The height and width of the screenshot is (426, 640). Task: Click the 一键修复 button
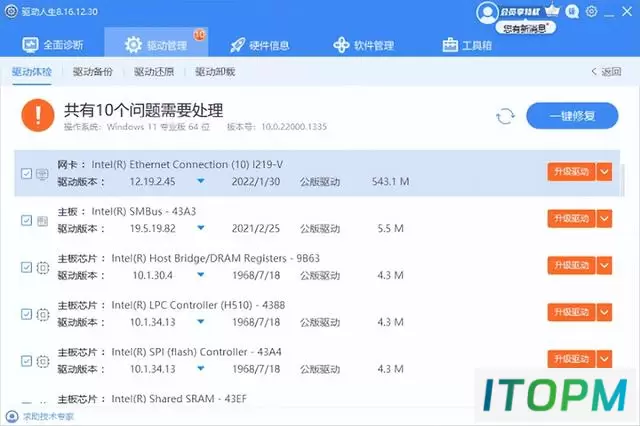572,116
